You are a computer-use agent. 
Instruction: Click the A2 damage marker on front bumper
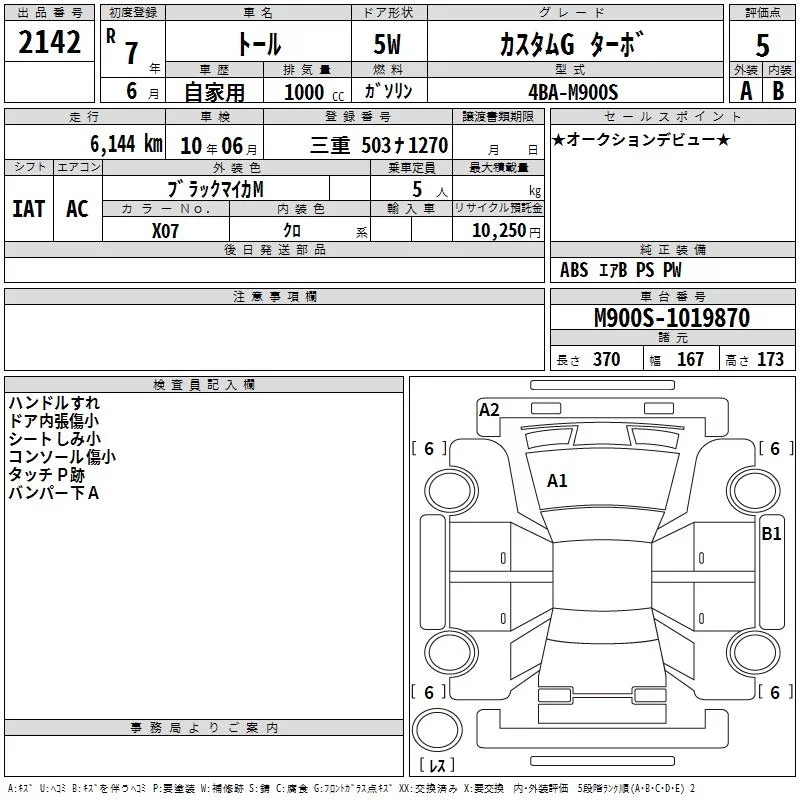point(489,410)
